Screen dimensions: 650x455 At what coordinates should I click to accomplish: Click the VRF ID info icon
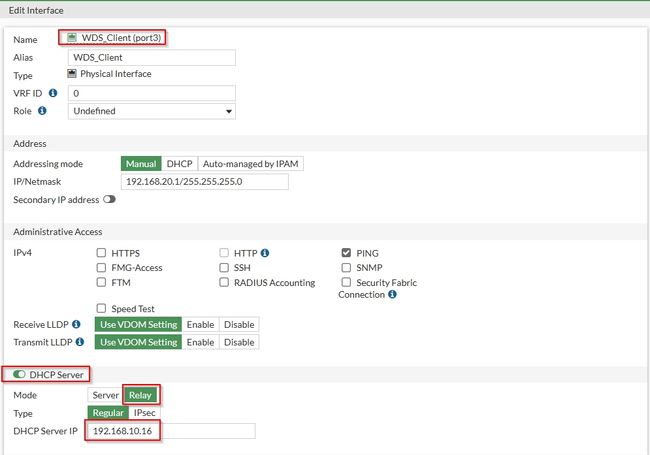[53, 93]
